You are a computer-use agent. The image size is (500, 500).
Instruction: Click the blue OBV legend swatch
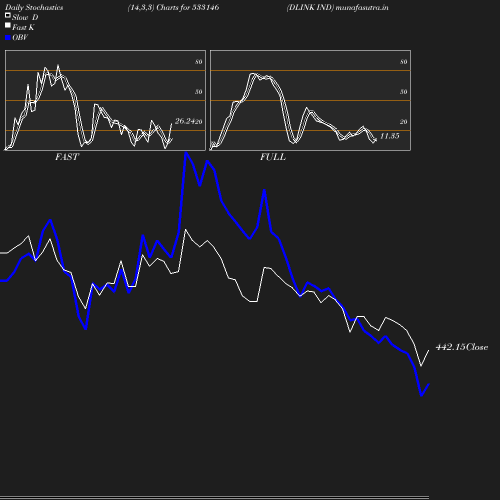[8, 38]
